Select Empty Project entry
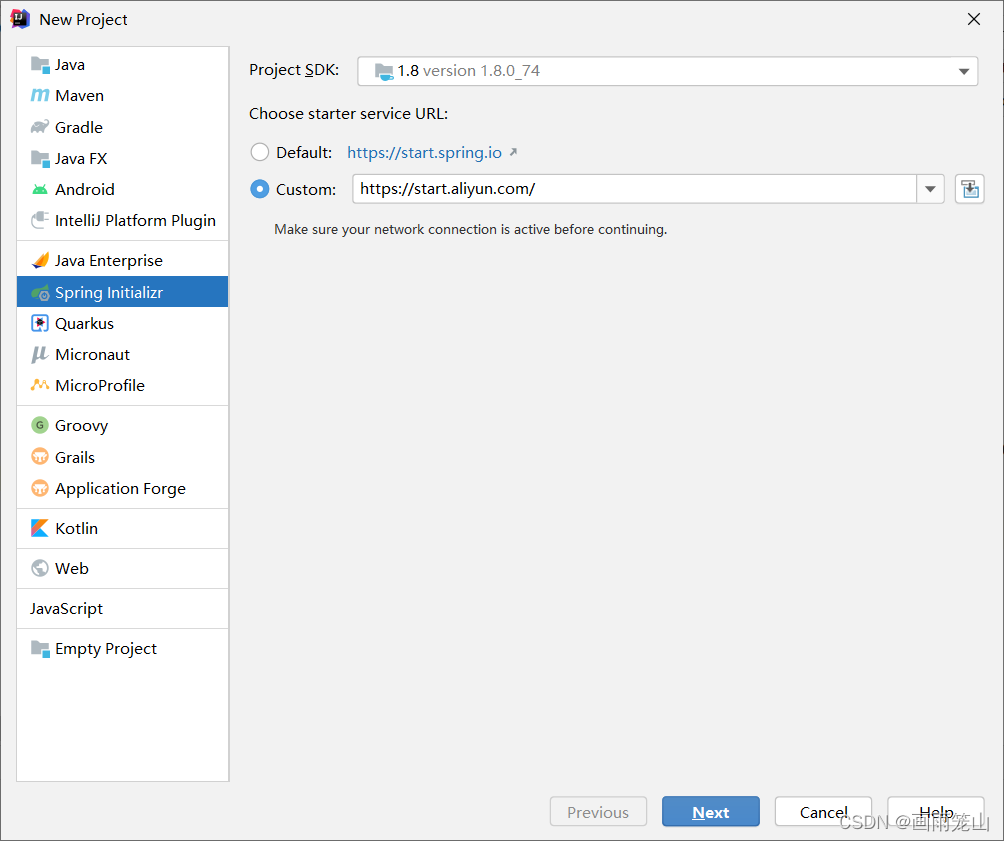The width and height of the screenshot is (1004, 841). 122,649
